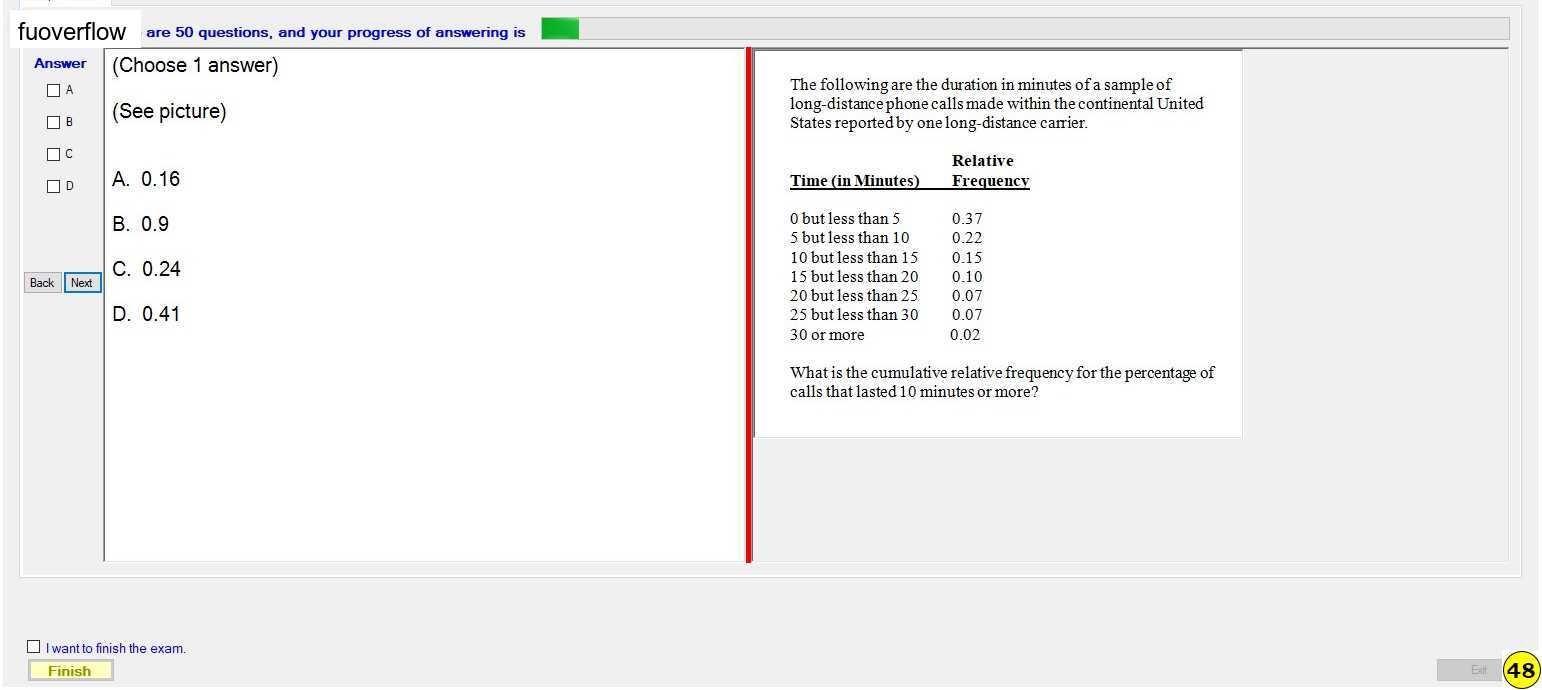1542x690 pixels.
Task: Check answer box D
Action: tap(54, 186)
